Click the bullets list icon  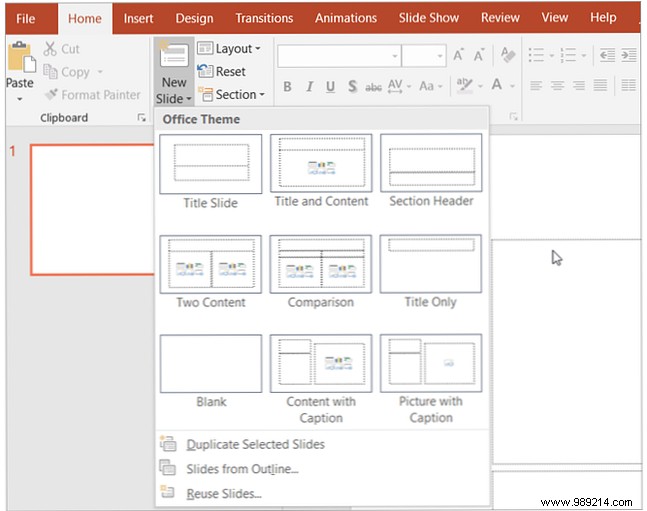tap(536, 55)
